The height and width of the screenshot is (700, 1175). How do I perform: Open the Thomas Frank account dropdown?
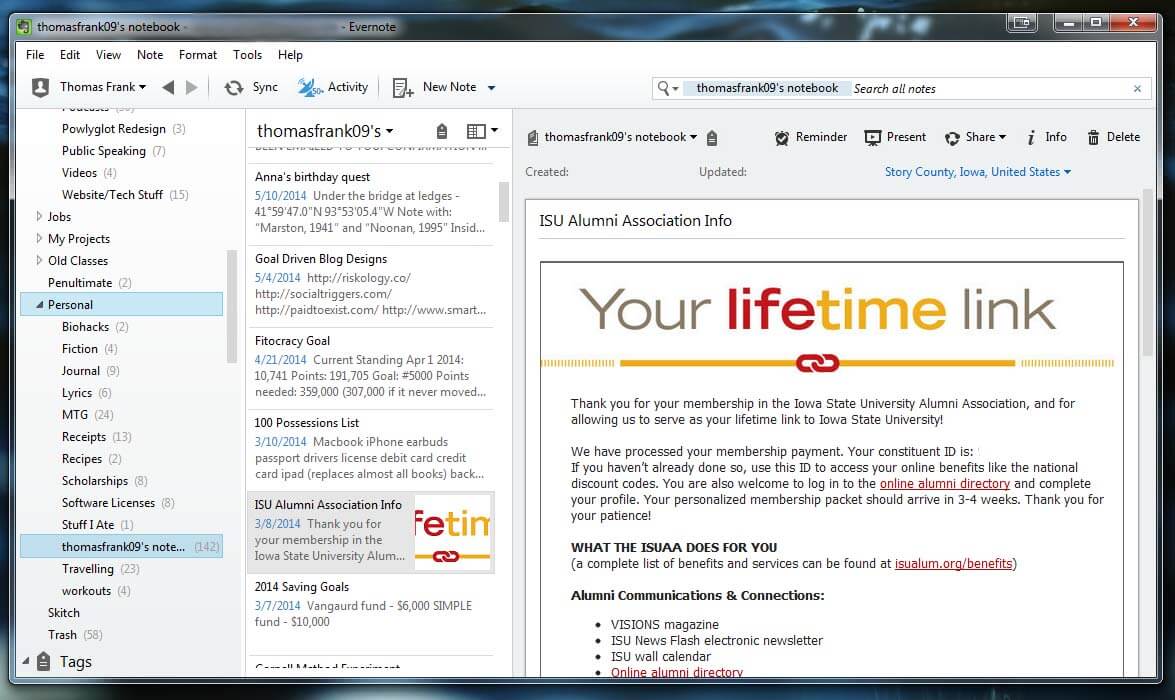coord(142,88)
